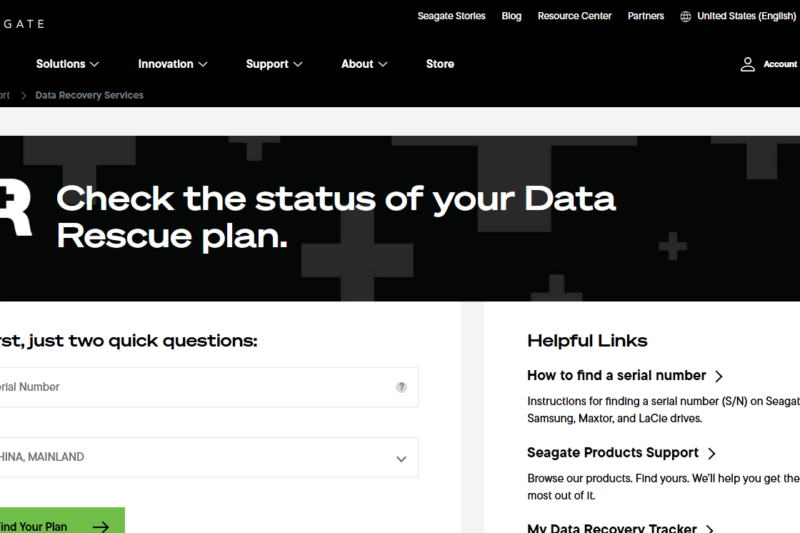Open the Store menu item
800x533 pixels.
pyautogui.click(x=440, y=64)
